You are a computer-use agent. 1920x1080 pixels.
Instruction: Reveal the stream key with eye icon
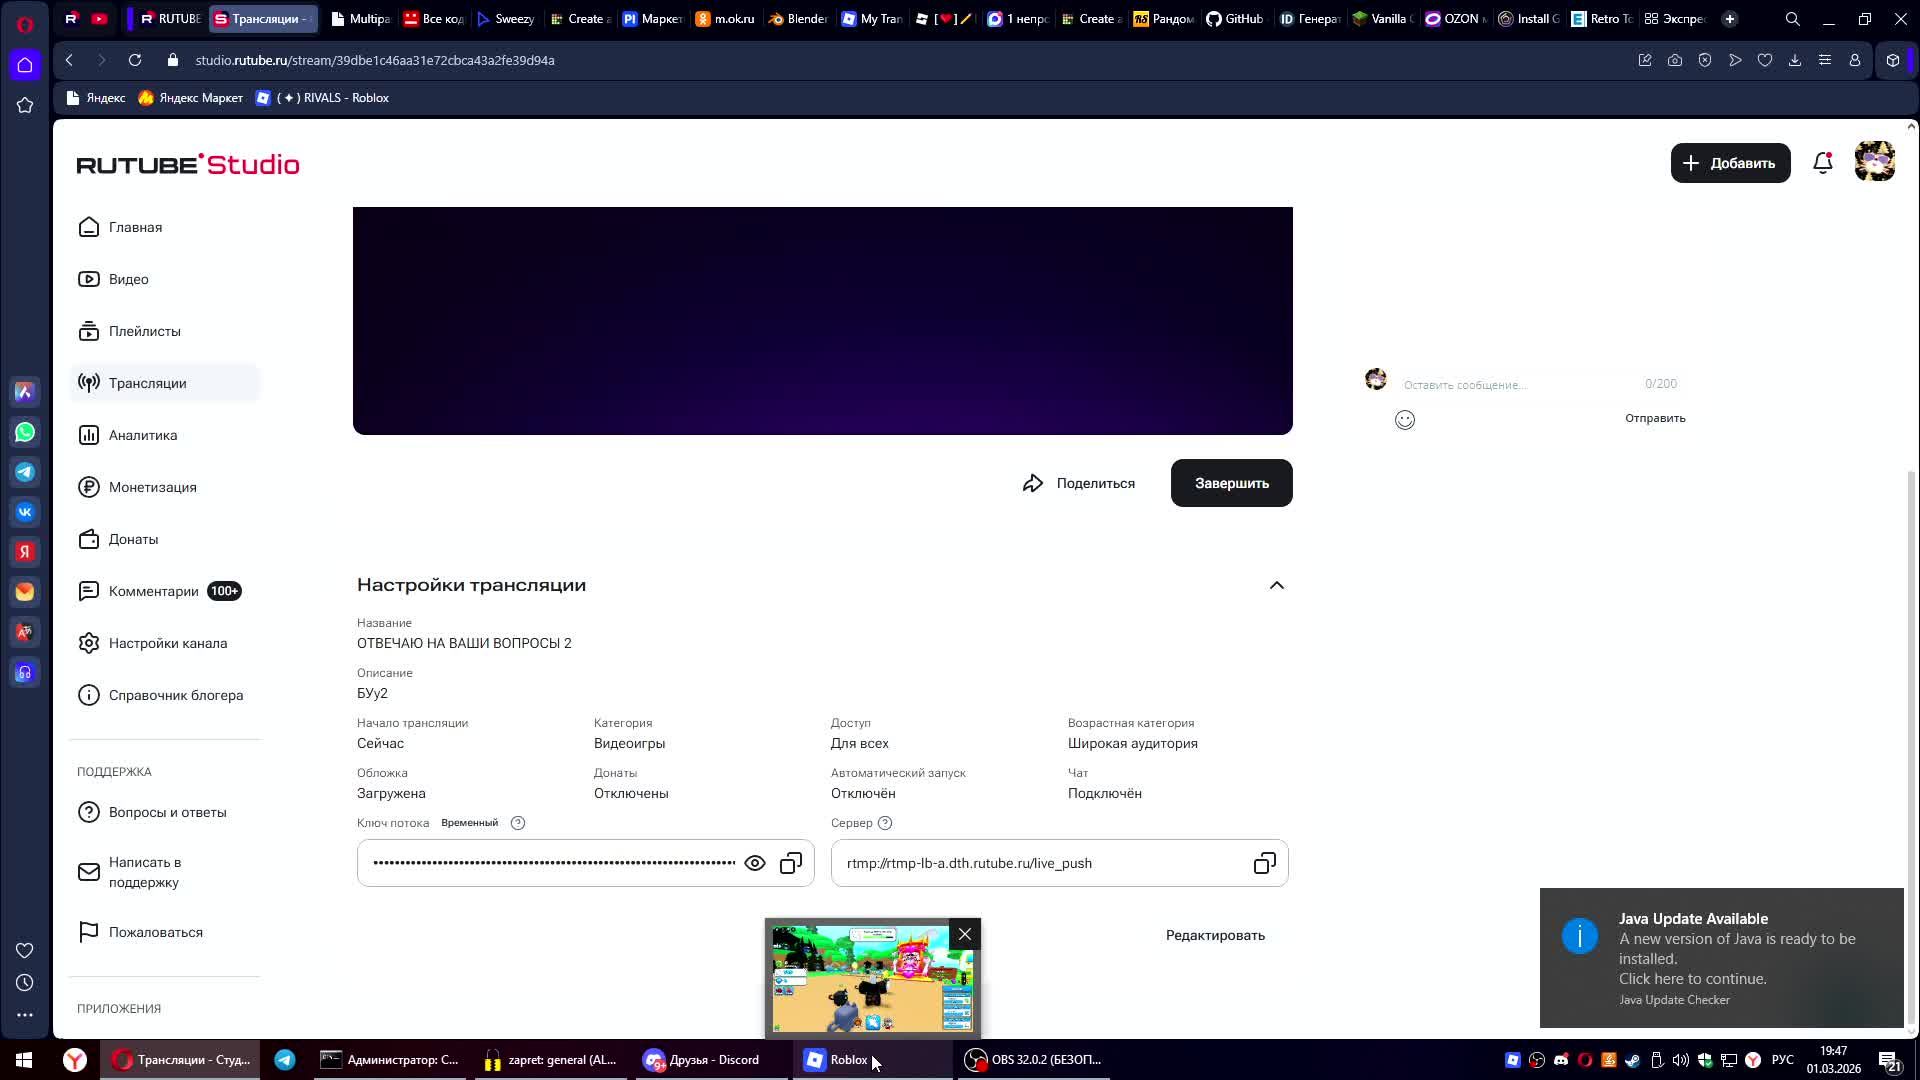click(755, 863)
